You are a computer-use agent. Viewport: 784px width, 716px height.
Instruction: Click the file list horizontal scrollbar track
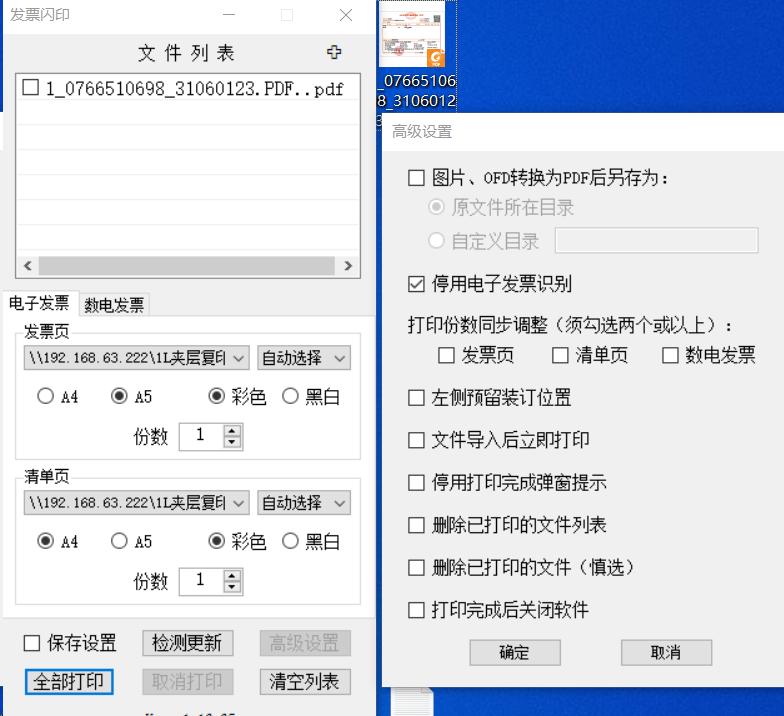(186, 266)
